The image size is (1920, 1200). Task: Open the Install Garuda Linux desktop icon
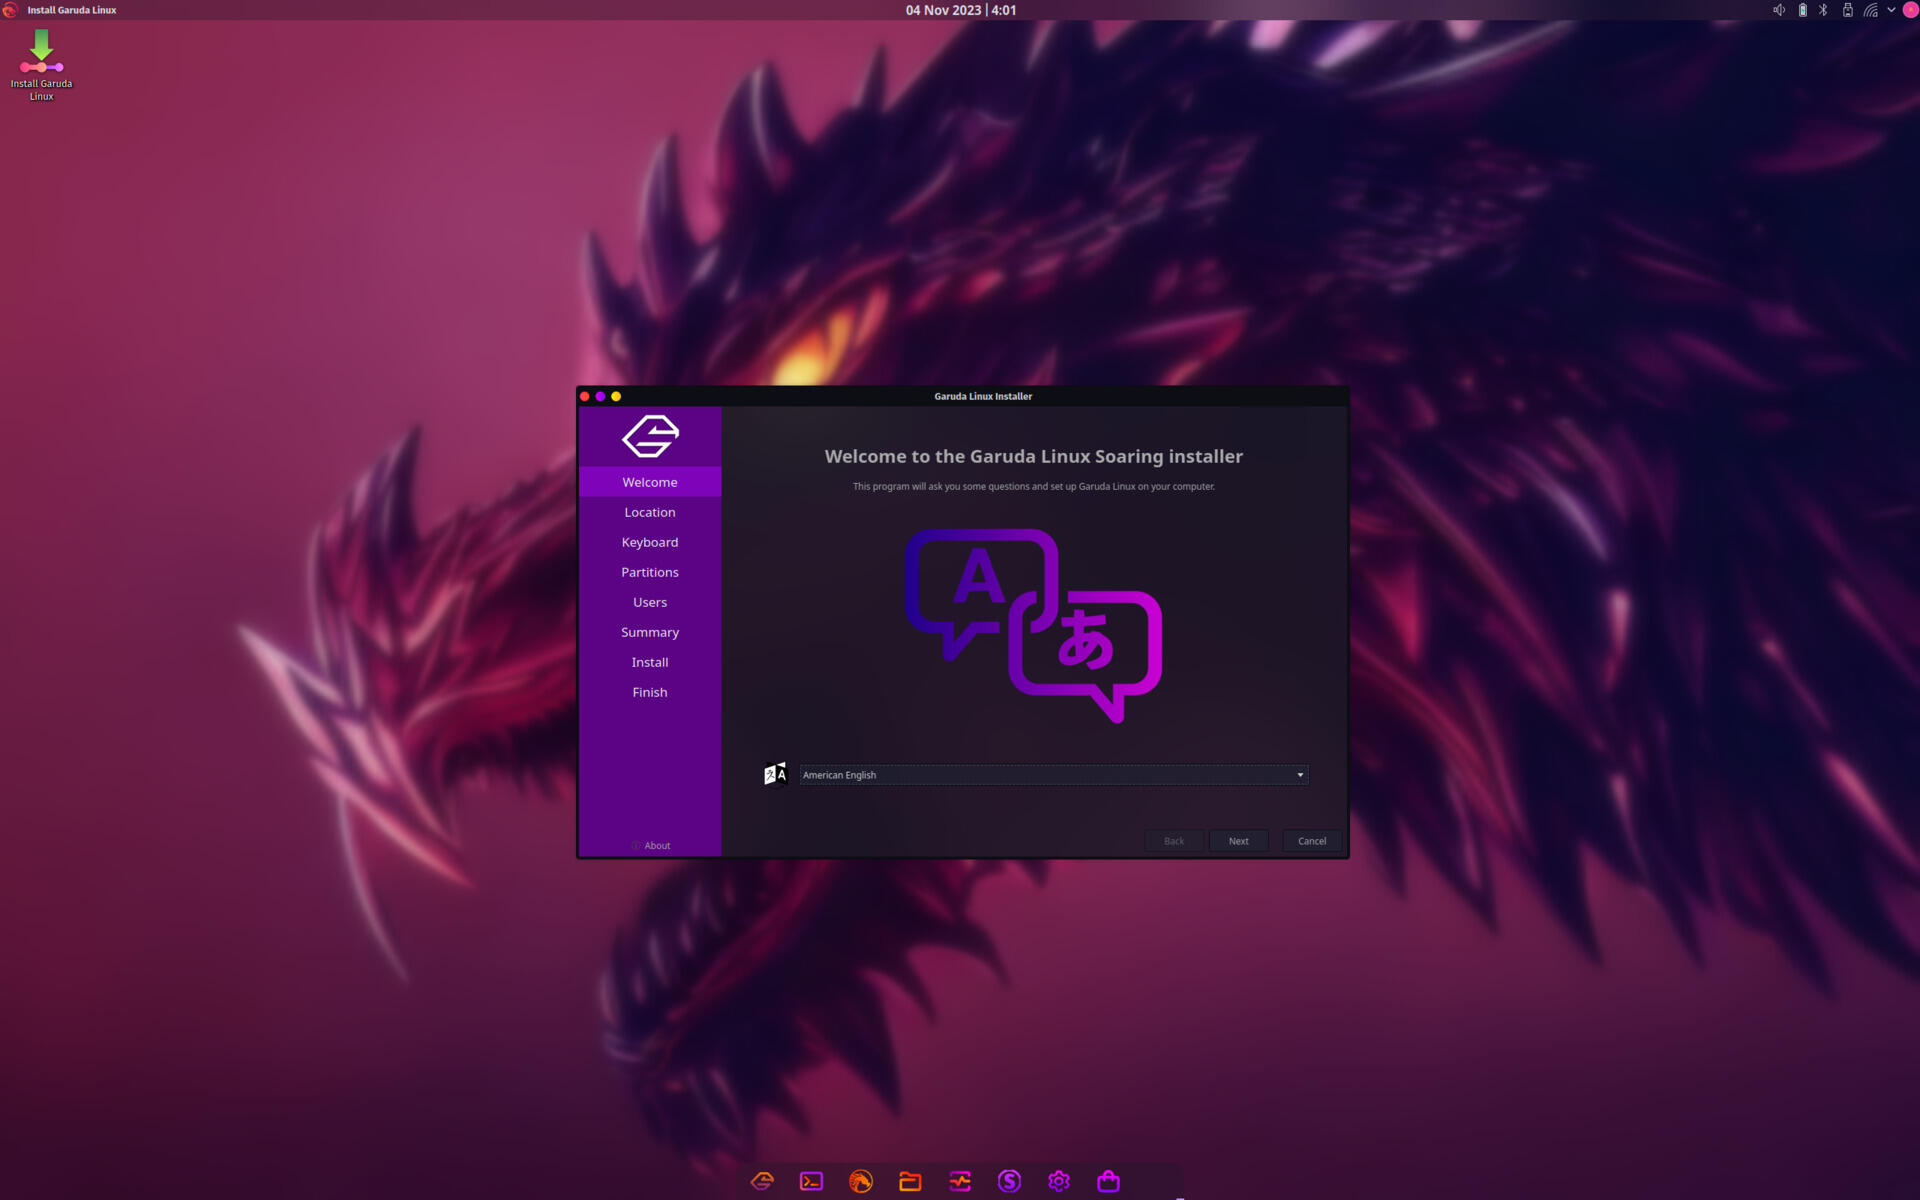tap(41, 64)
